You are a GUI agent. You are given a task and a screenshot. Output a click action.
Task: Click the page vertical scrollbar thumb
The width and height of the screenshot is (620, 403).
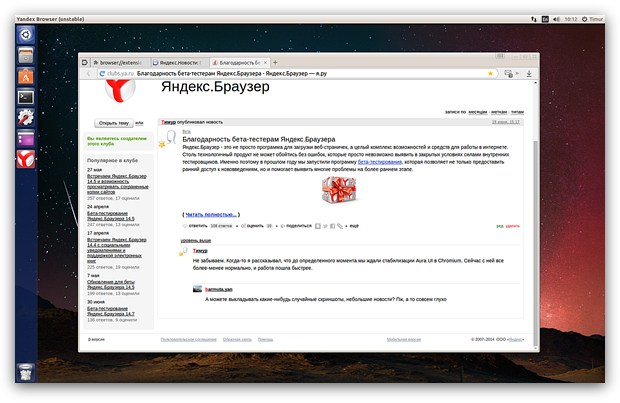click(535, 243)
